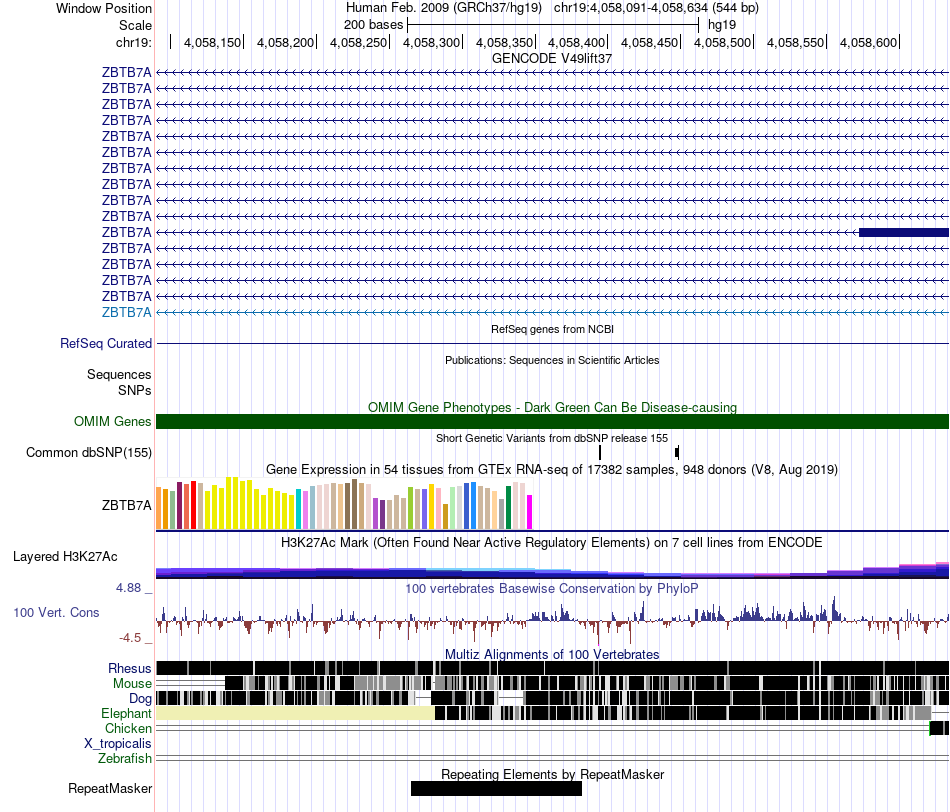950x812 pixels.
Task: Click the Window Position label
Action: (104, 8)
